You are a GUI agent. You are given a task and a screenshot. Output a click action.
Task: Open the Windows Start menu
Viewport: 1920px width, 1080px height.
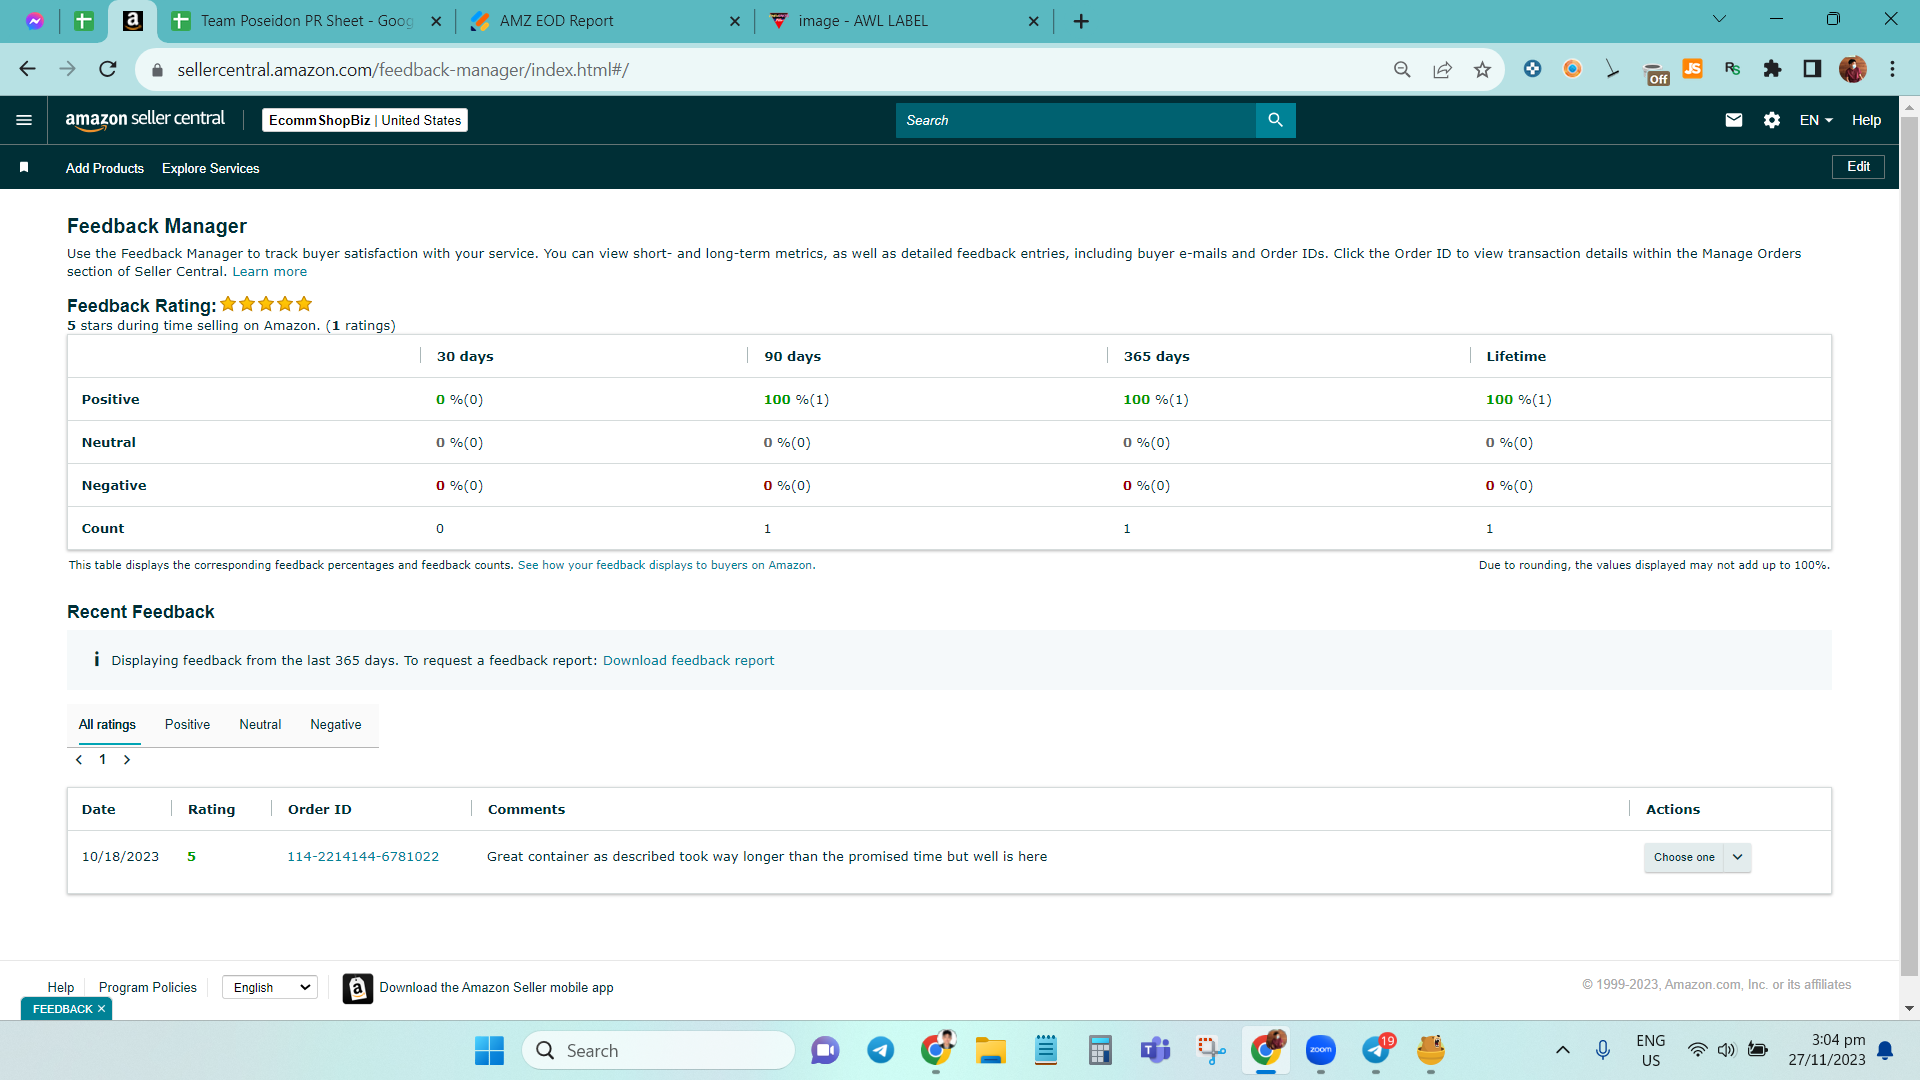[489, 1050]
